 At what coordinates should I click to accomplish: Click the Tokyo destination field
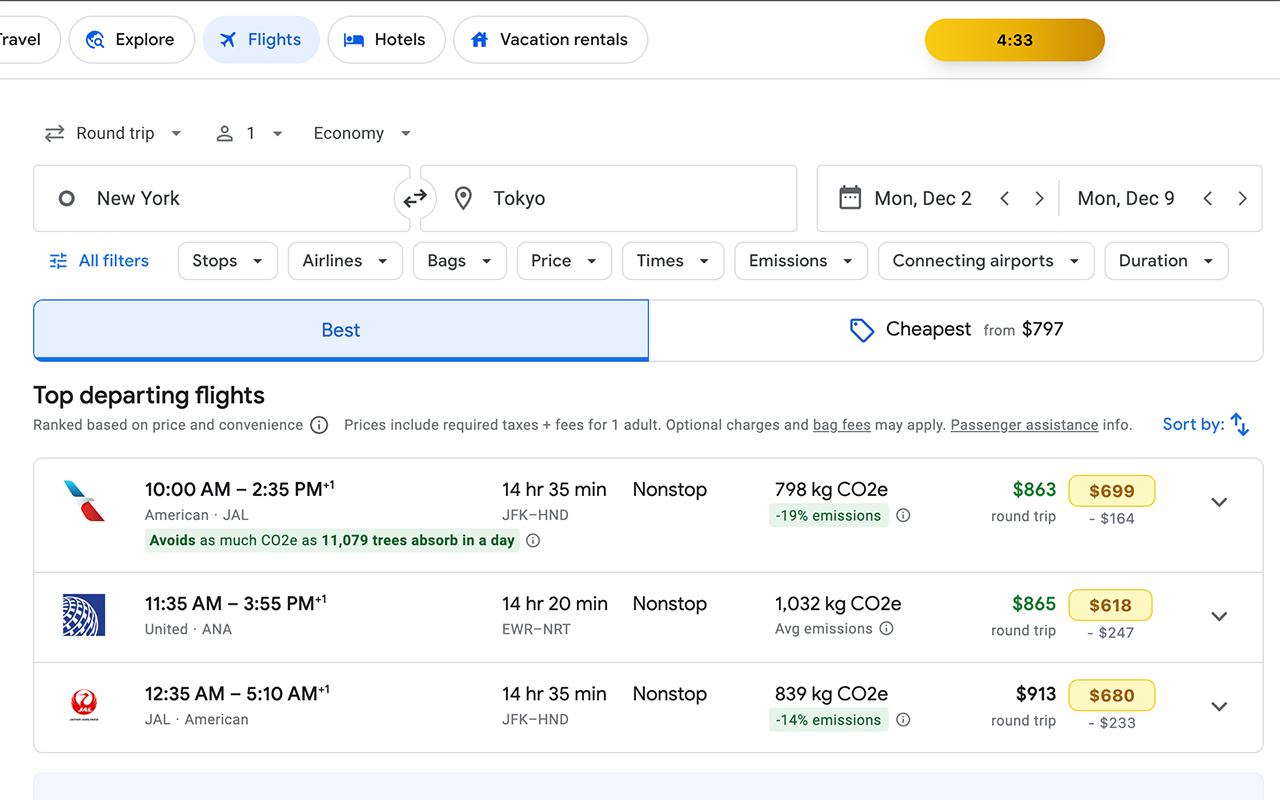(608, 198)
